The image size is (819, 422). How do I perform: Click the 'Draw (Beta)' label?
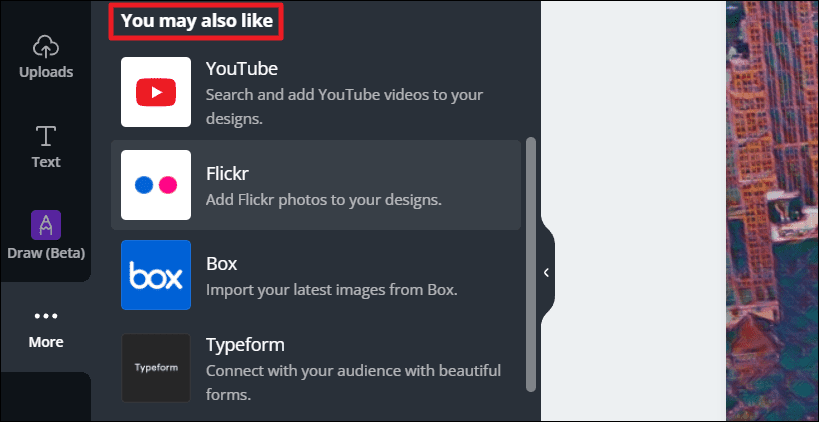46,253
